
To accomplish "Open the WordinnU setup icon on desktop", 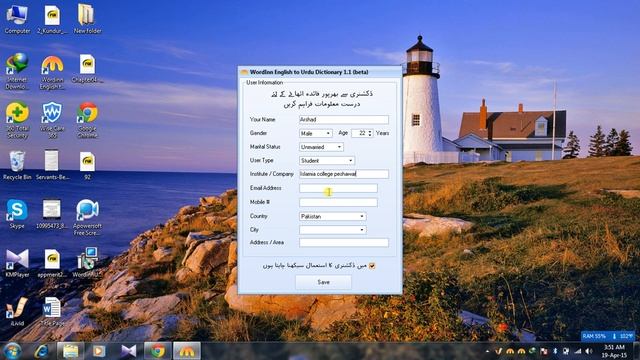I will pyautogui.click(x=87, y=262).
